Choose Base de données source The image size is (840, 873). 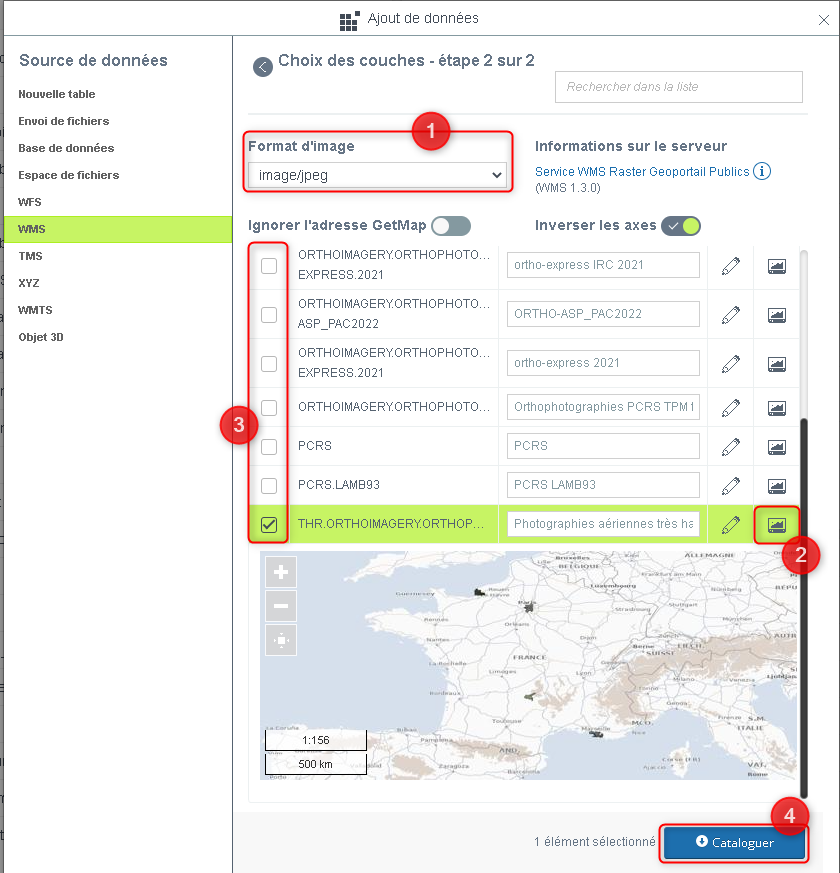coord(66,148)
